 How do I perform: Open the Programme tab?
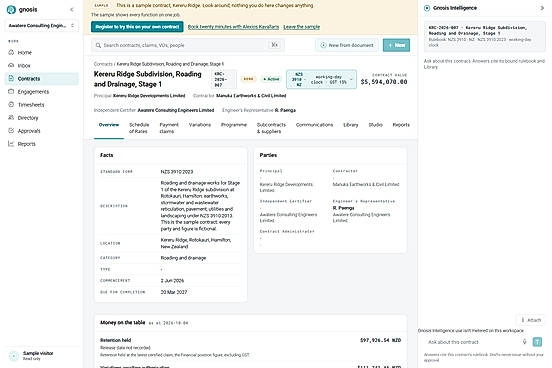point(234,125)
